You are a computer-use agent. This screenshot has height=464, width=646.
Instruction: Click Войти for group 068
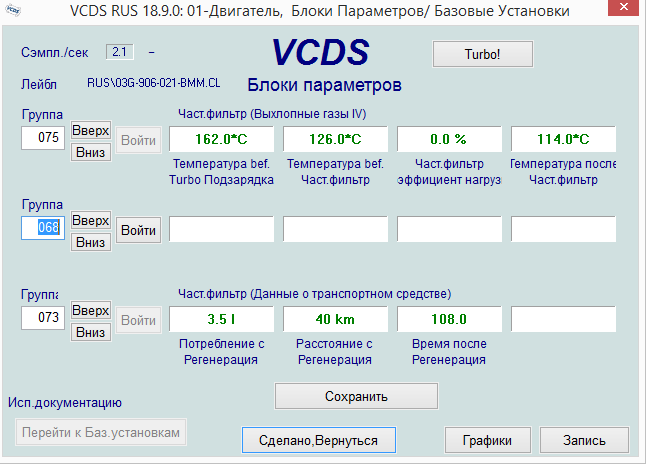pyautogui.click(x=138, y=230)
